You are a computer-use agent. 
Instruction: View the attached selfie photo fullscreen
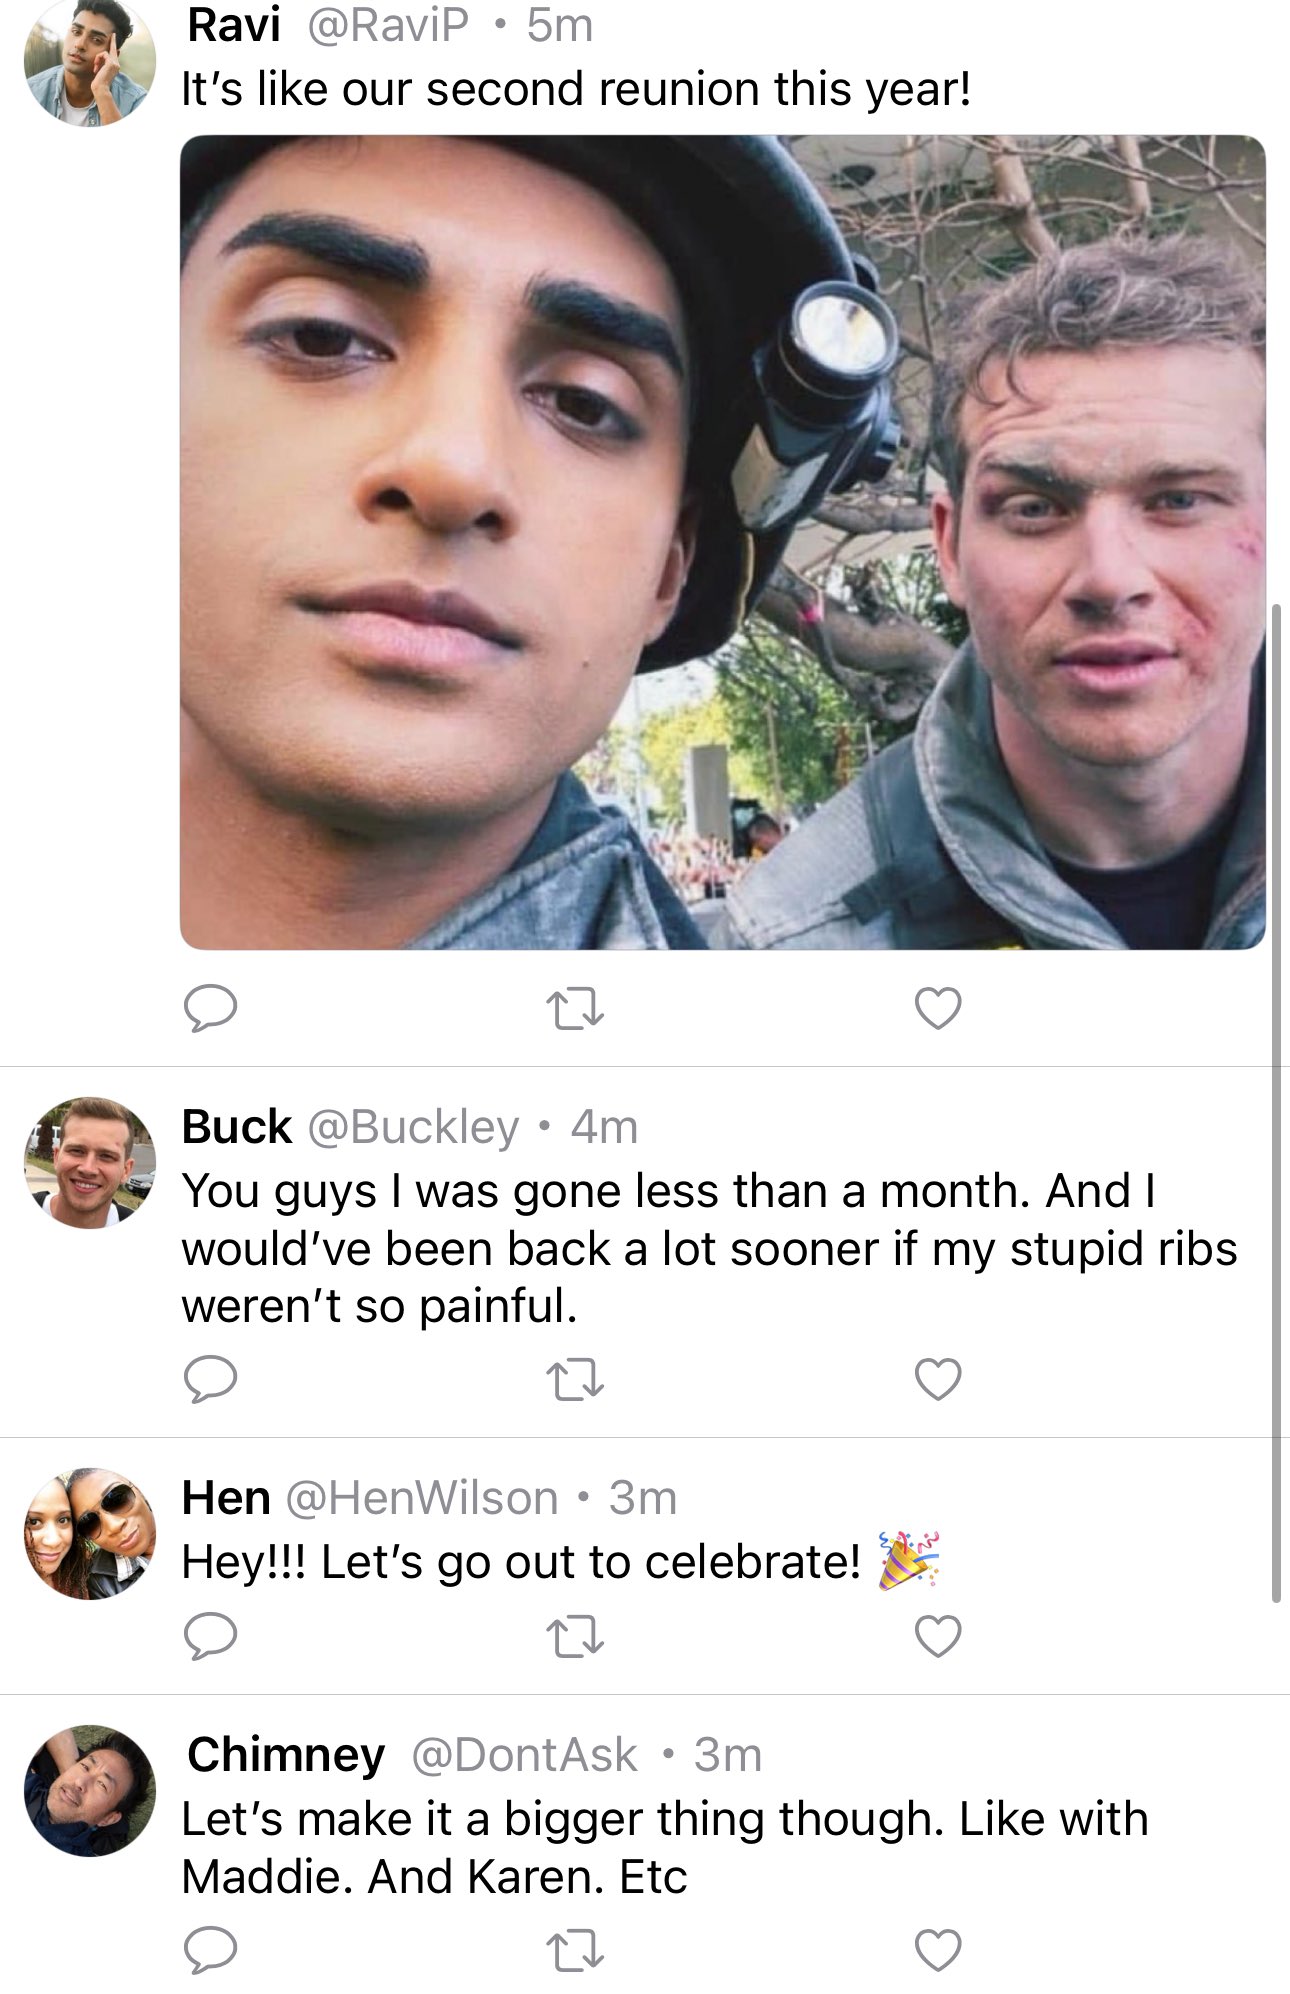pos(722,542)
